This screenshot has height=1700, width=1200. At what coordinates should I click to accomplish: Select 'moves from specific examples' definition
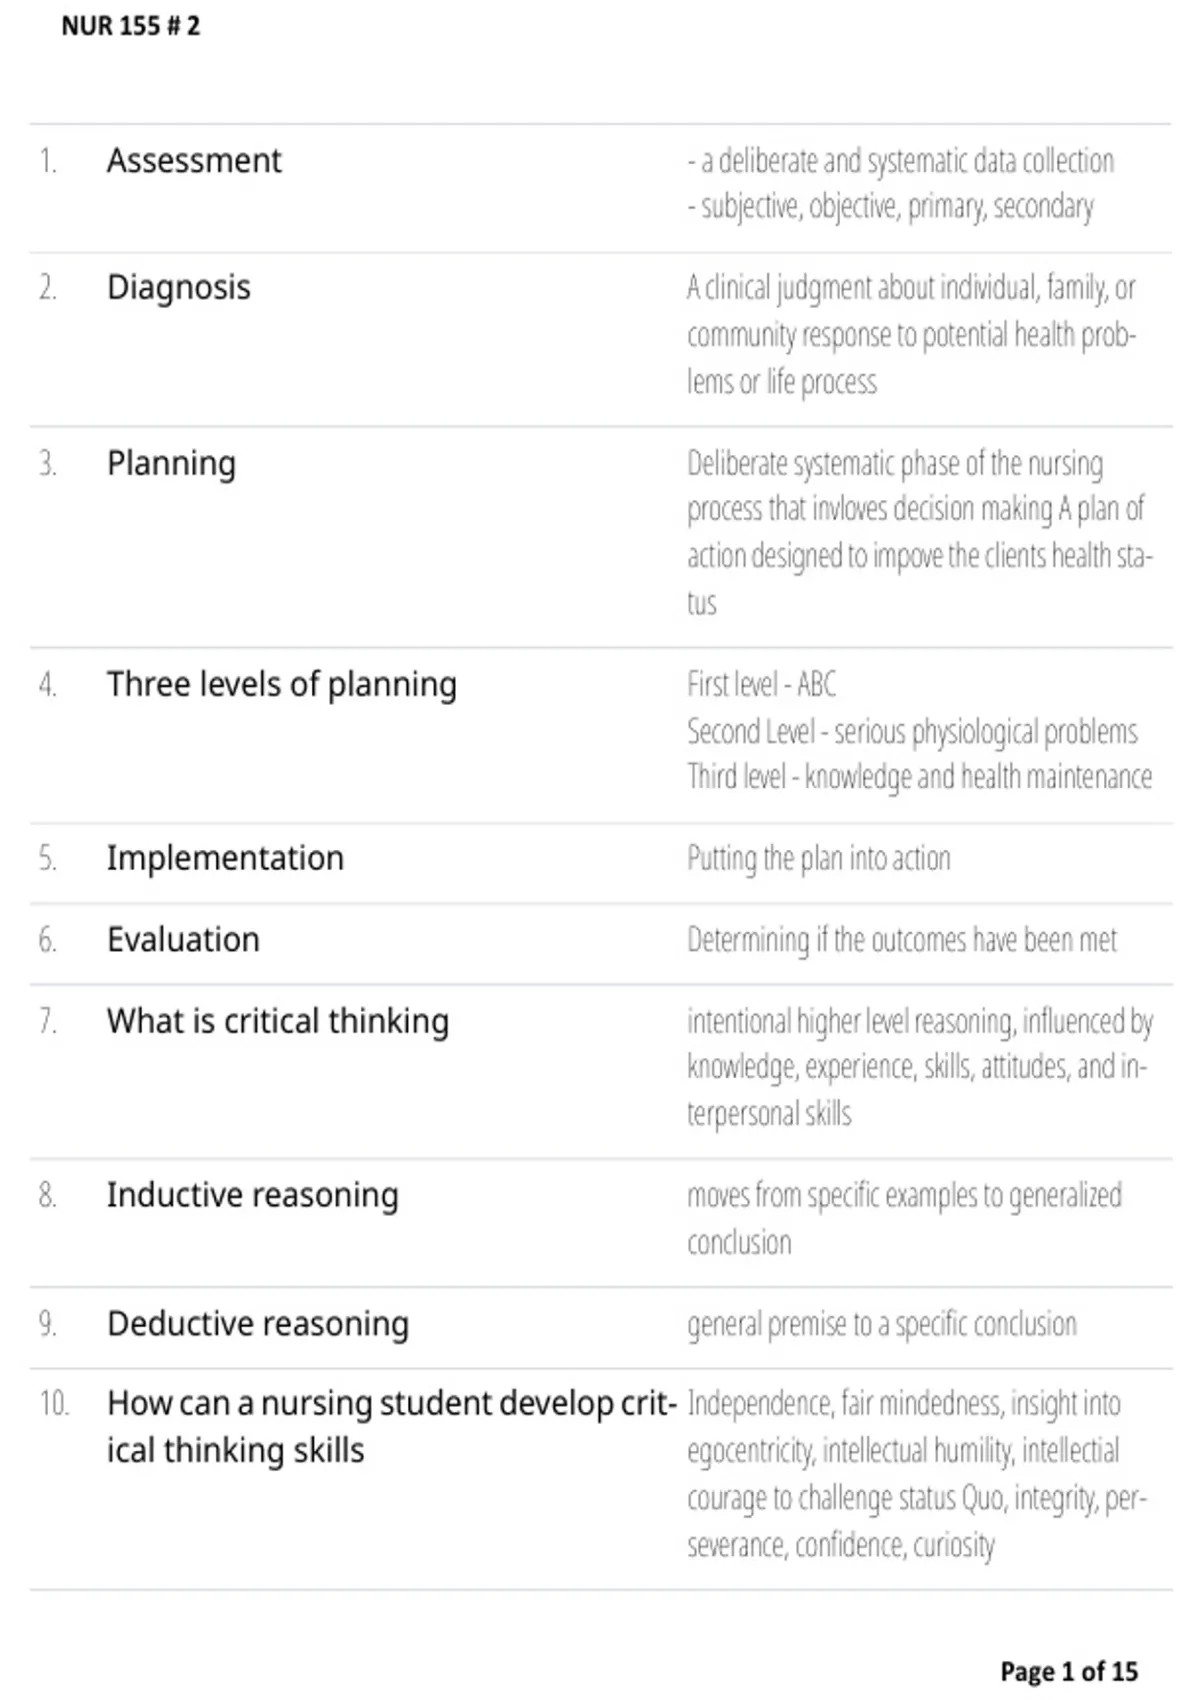904,1219
